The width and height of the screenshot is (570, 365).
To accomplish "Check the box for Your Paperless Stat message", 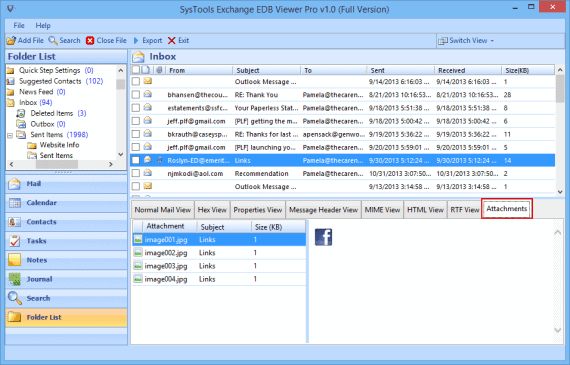I will click(136, 108).
